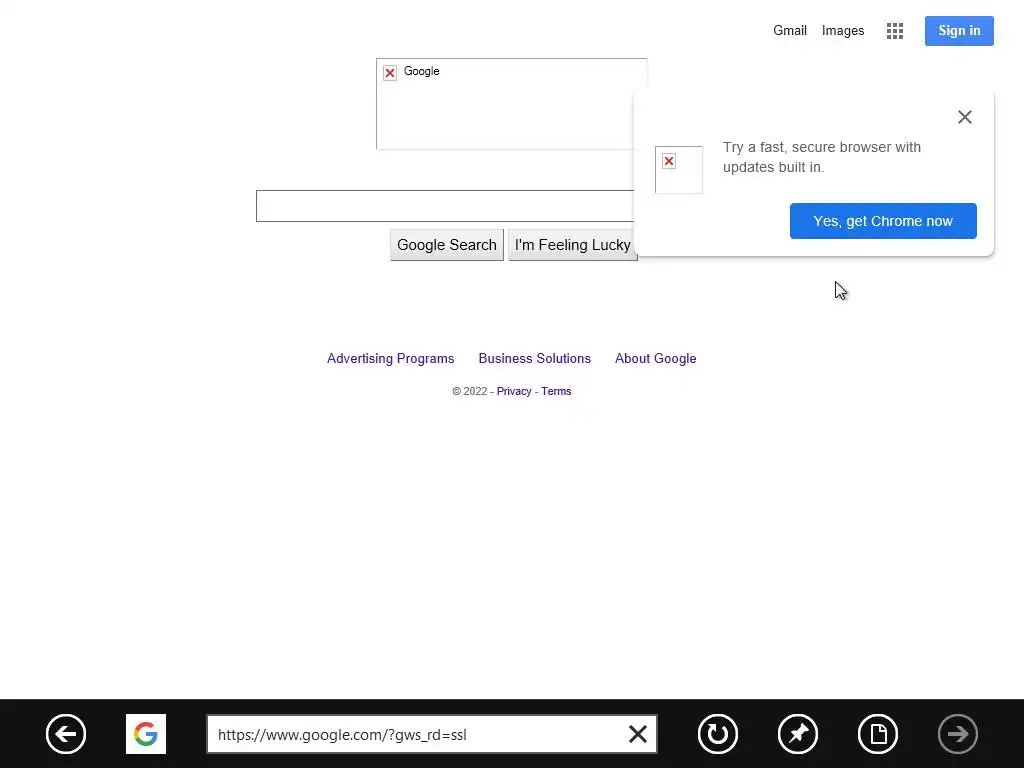Reload the page with the refresh icon

[x=718, y=734]
